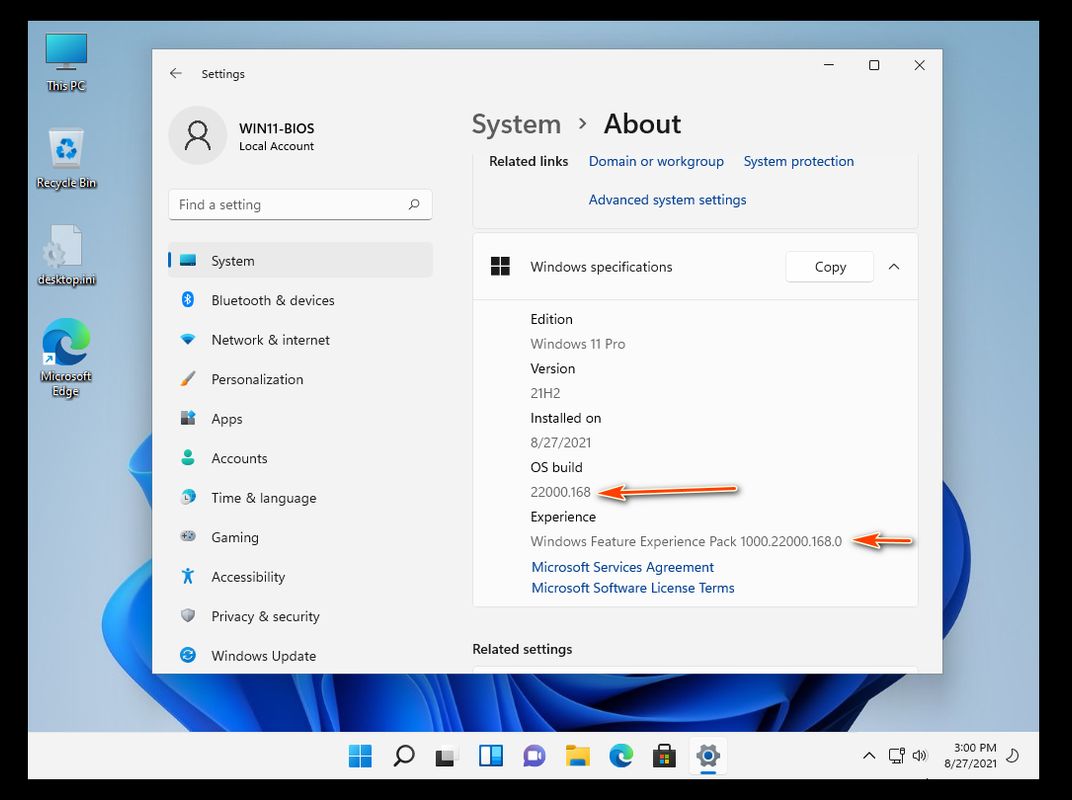The image size is (1072, 800).
Task: Click the System breadcrumb in header
Action: [516, 124]
